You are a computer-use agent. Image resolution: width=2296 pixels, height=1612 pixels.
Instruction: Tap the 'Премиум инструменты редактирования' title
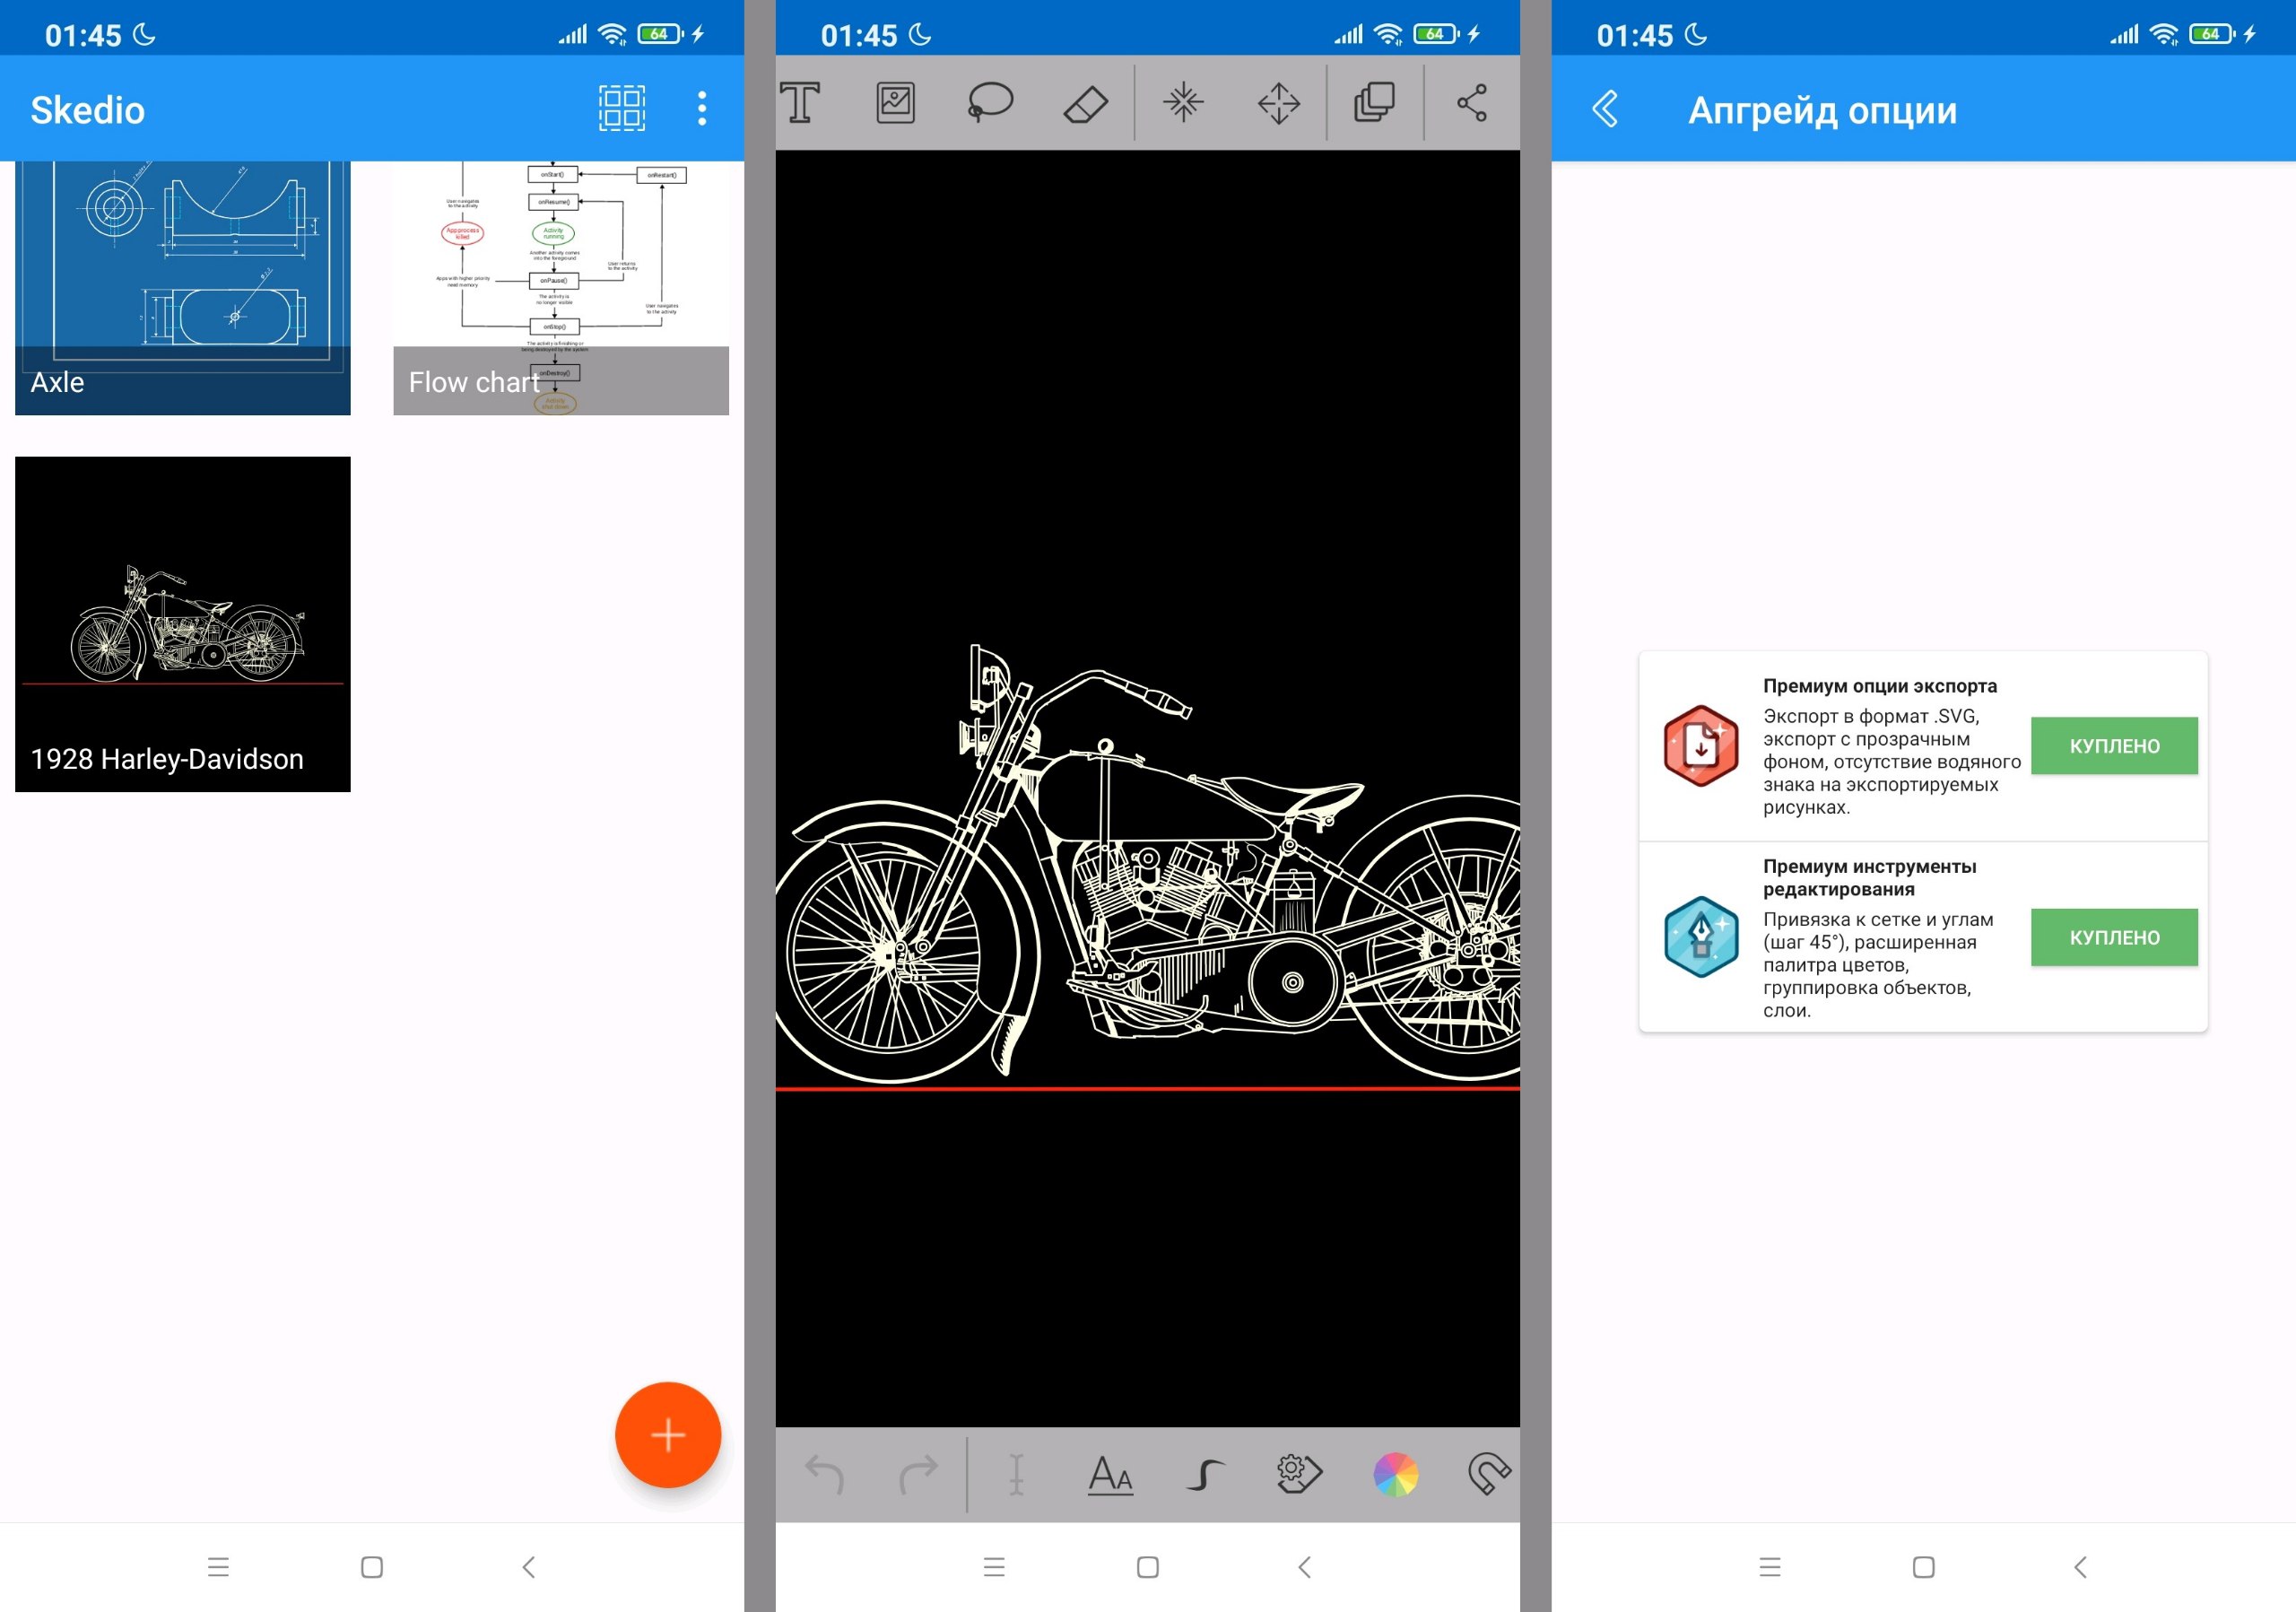pyautogui.click(x=1869, y=877)
